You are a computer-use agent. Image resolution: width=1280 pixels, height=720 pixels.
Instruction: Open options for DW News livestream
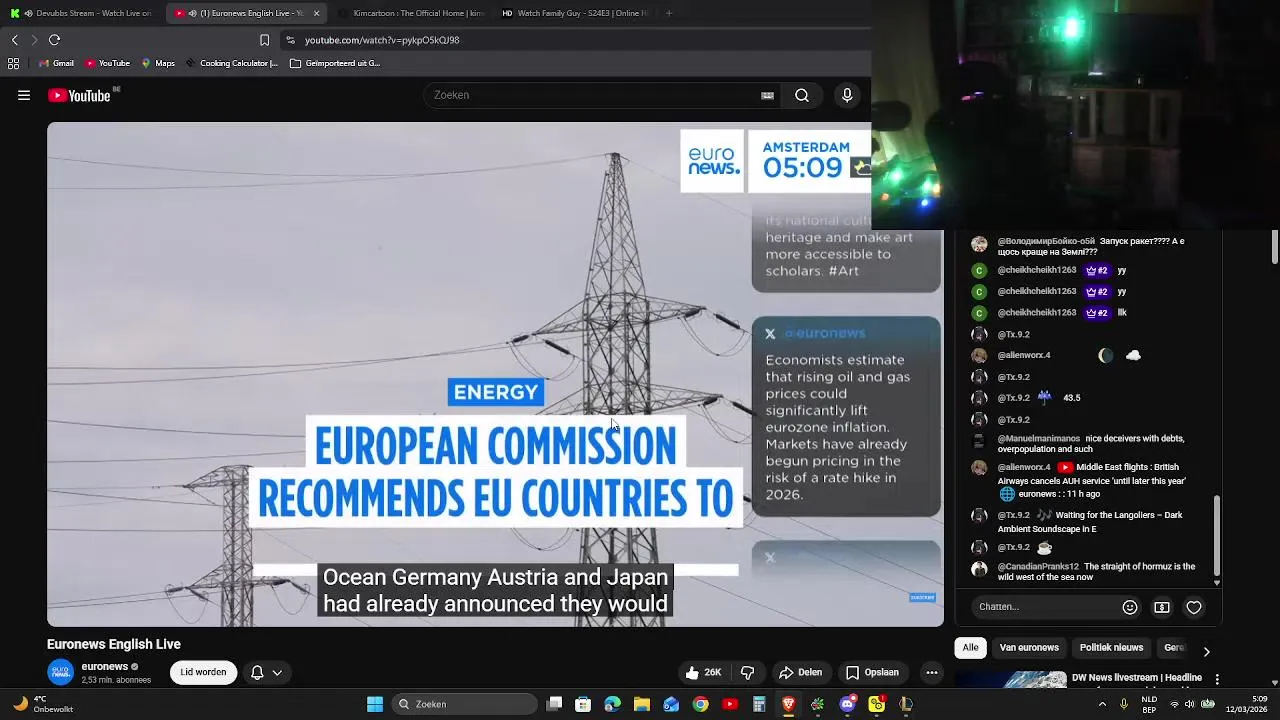tap(1217, 679)
